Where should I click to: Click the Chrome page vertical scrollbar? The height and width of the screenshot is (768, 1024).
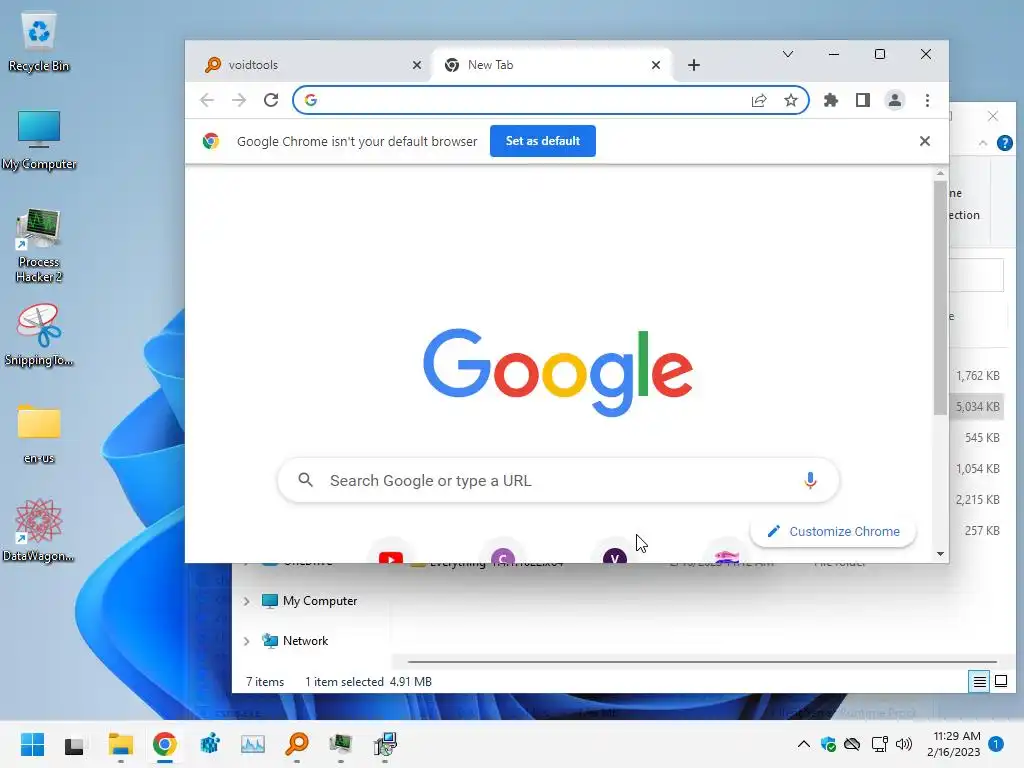[x=940, y=297]
